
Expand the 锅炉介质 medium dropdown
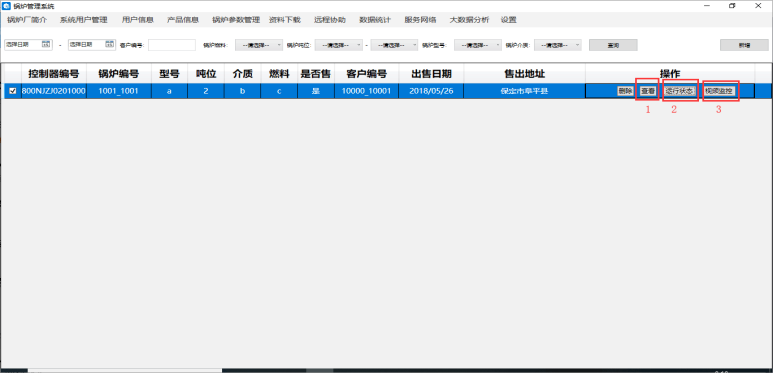point(558,45)
